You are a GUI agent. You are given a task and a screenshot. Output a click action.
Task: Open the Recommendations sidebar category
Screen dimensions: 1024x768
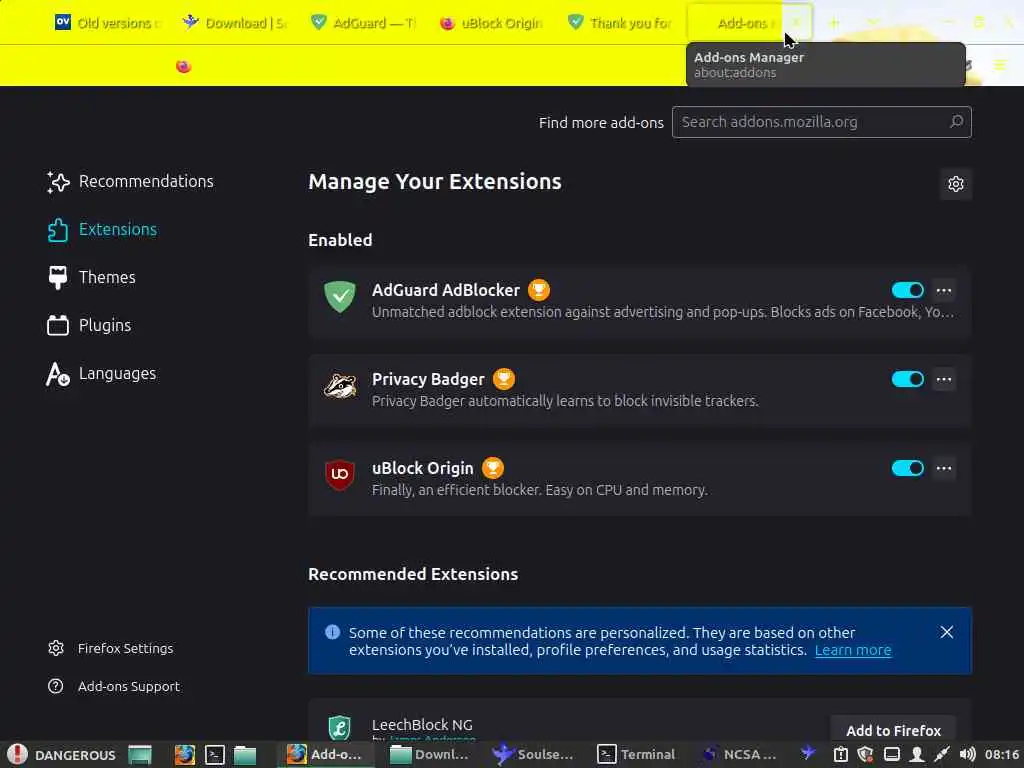[x=130, y=182]
